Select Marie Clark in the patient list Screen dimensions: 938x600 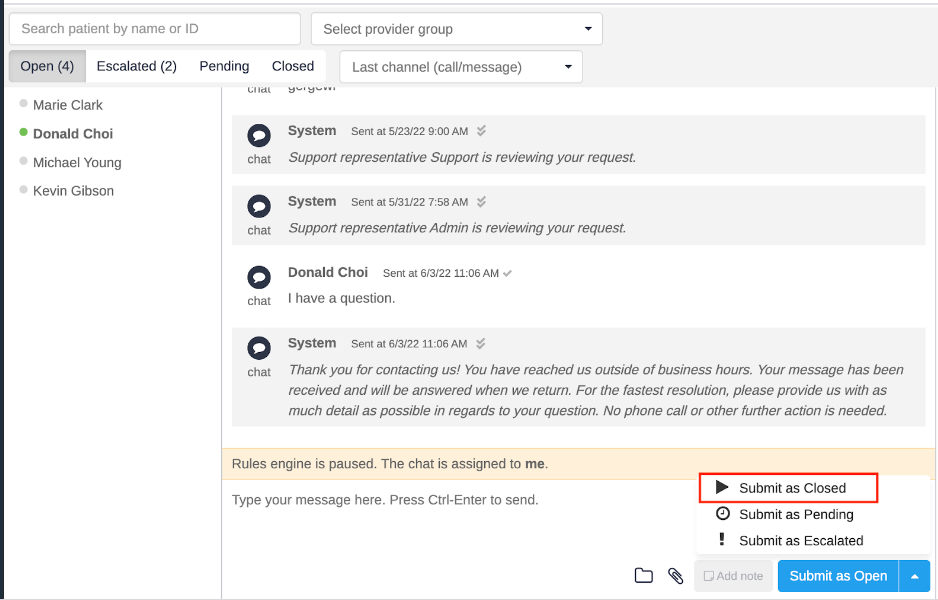point(68,105)
